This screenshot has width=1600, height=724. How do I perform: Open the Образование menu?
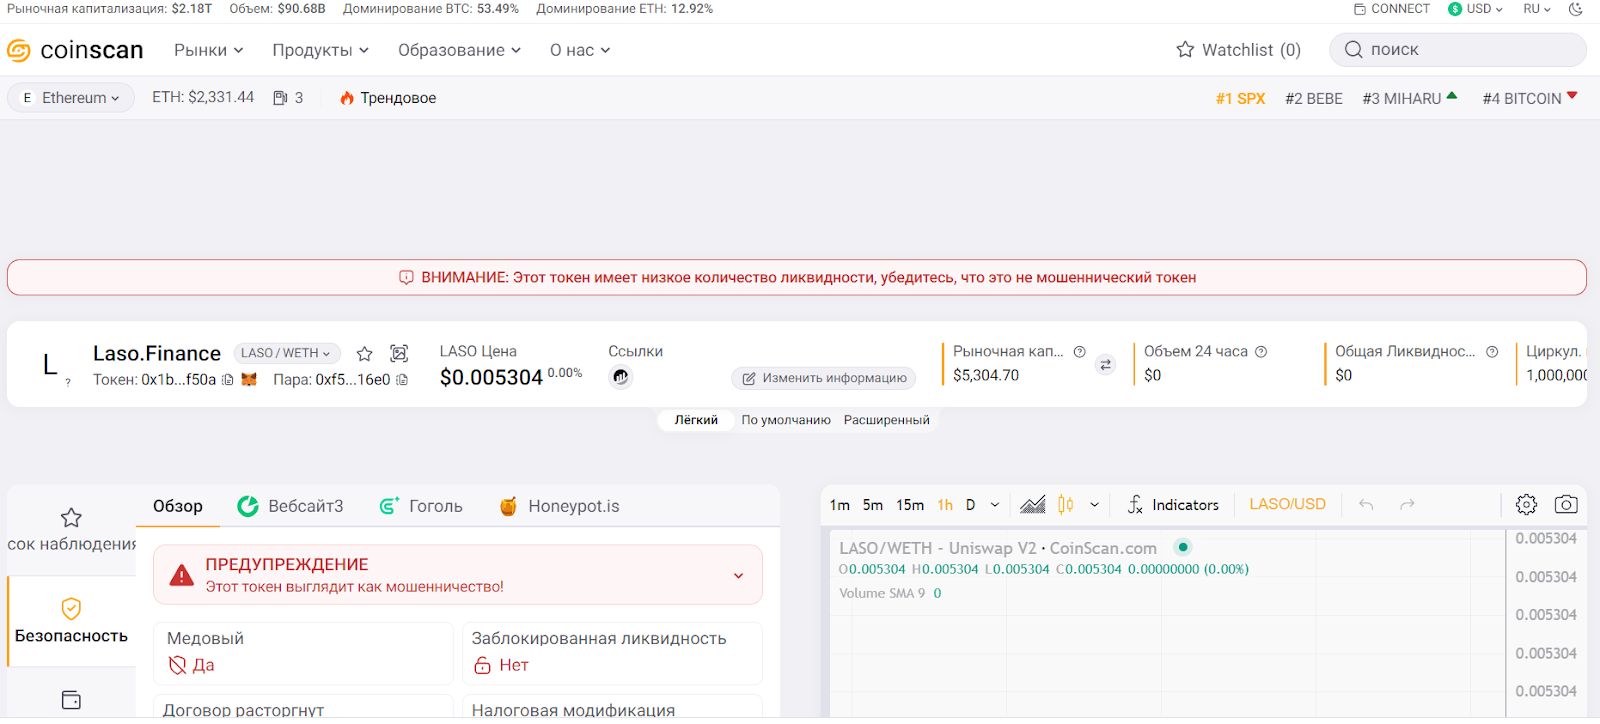click(x=459, y=50)
